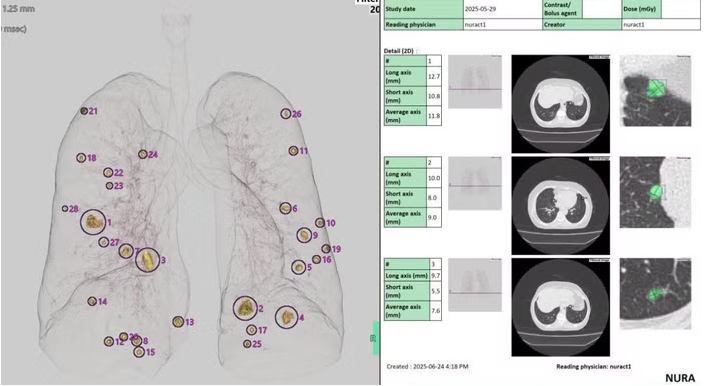Select nodule marker 3 in the lung rendering
The image size is (712, 386).
click(147, 260)
